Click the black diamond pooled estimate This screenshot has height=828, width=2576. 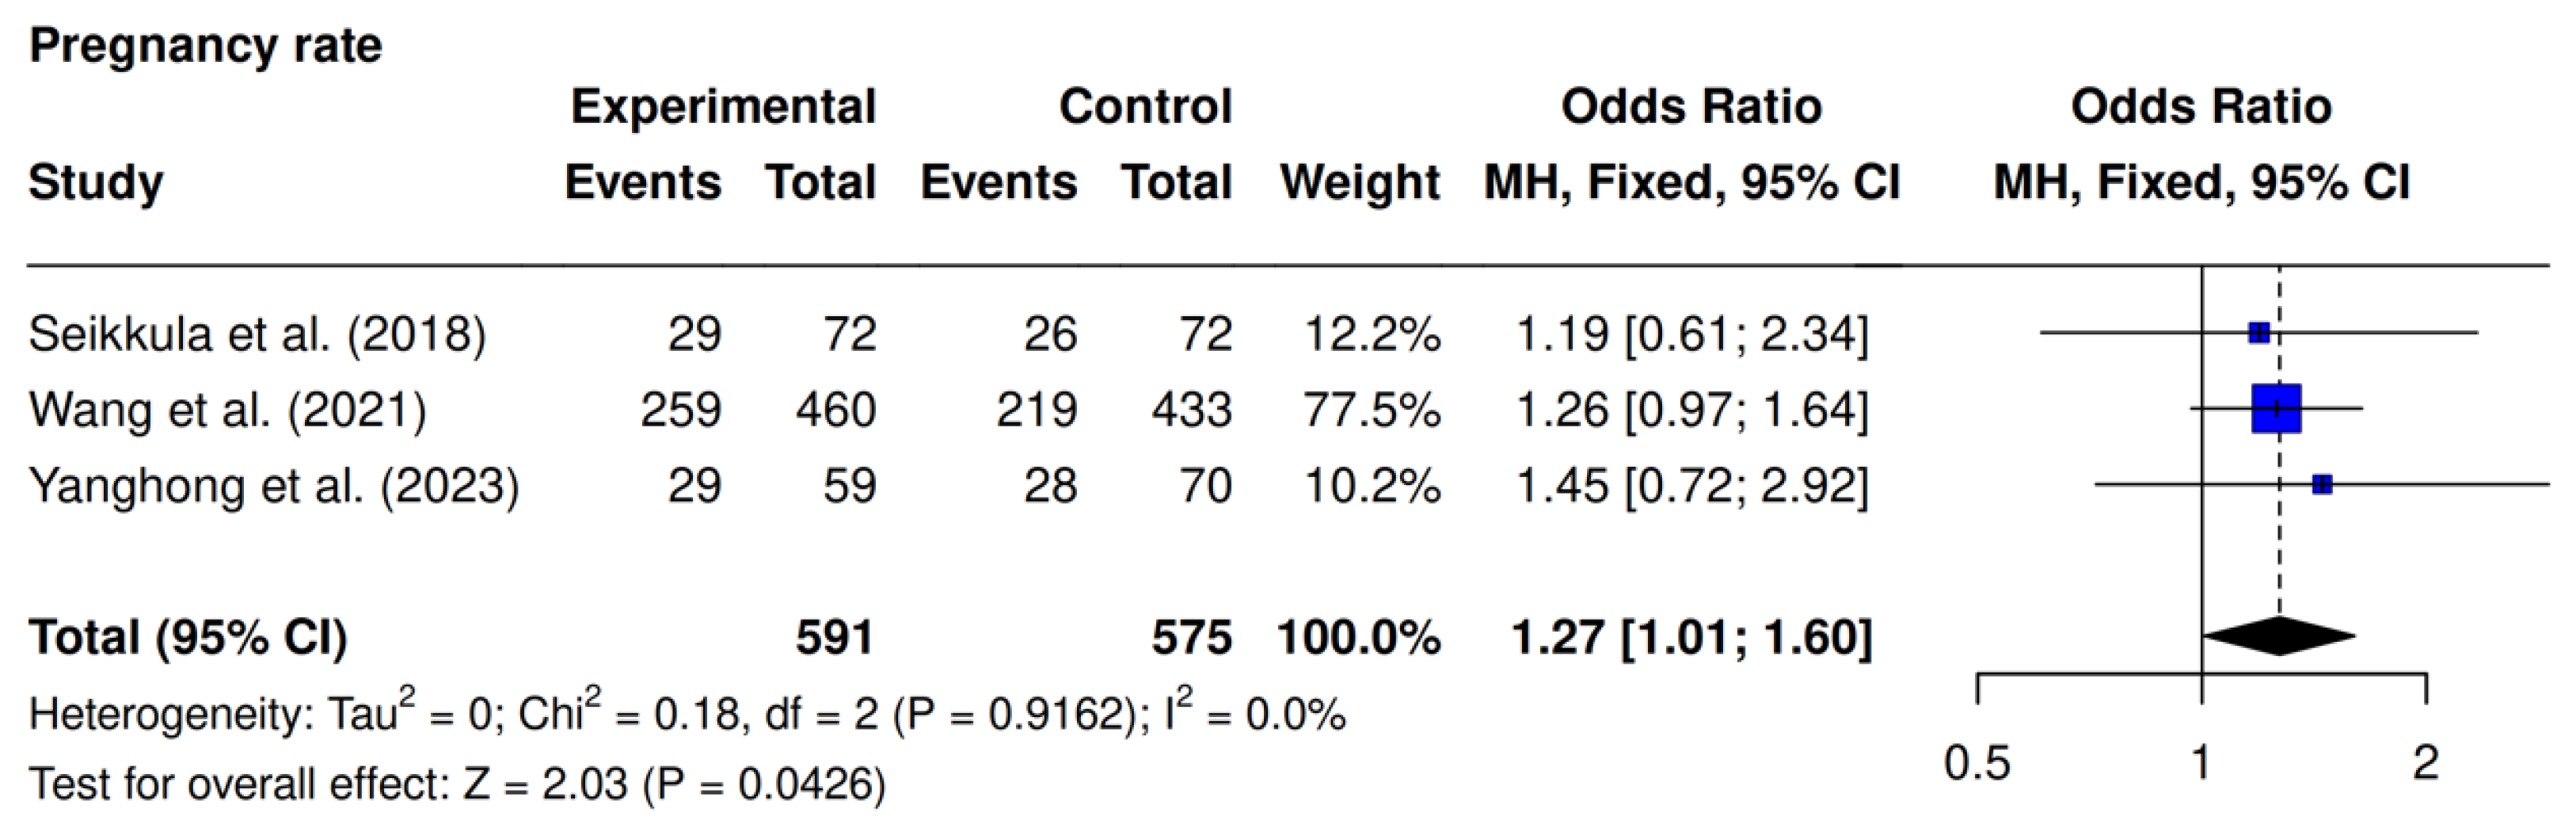click(x=2278, y=636)
